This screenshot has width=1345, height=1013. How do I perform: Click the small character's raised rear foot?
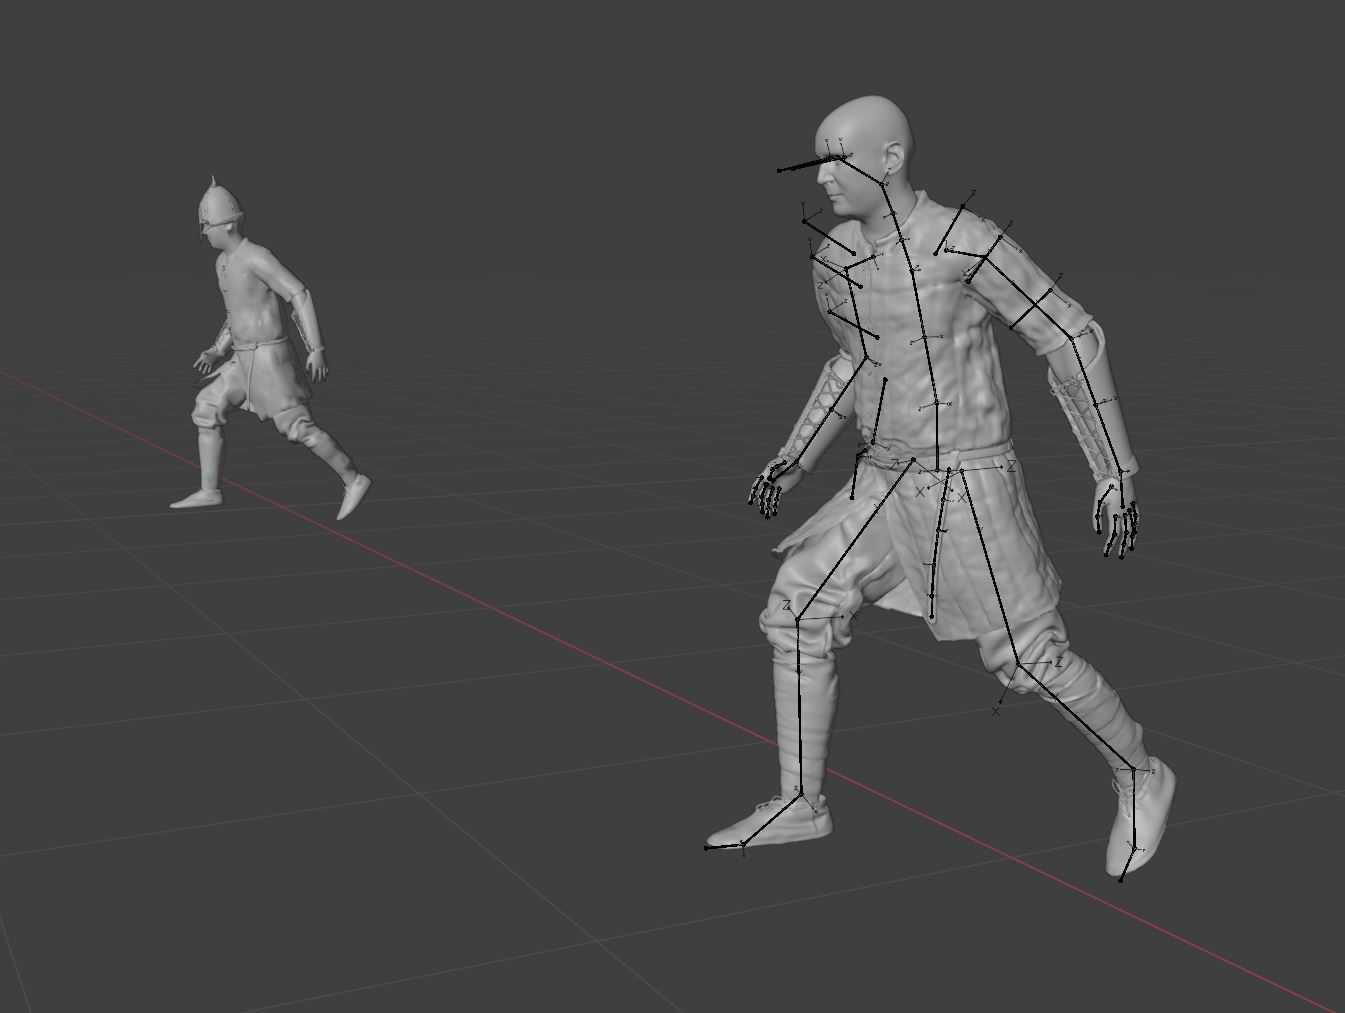(353, 497)
